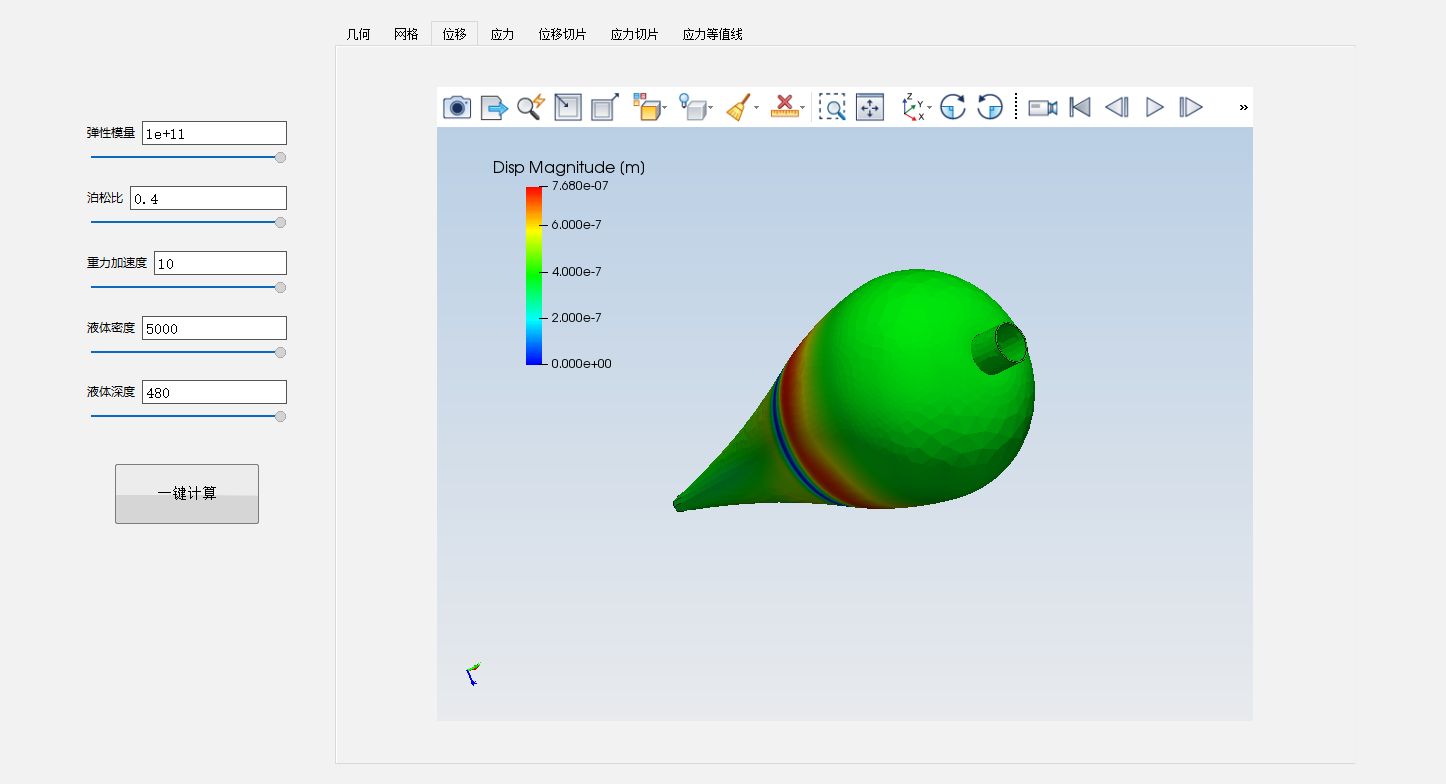Viewport: 1446px width, 784px height.
Task: Open the 应力切片 tab
Action: pos(634,34)
